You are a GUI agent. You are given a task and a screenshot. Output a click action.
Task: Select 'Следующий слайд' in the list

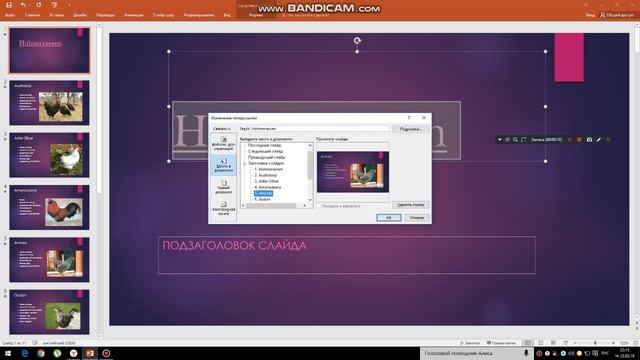(x=265, y=151)
